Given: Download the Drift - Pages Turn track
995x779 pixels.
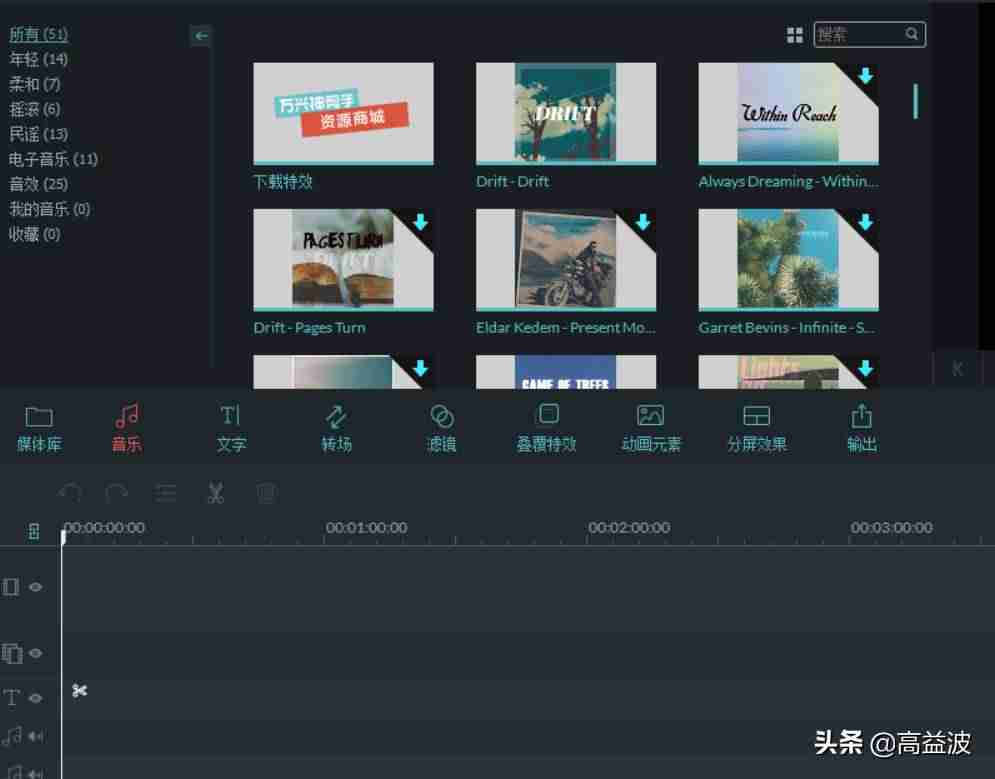Looking at the screenshot, I should coord(420,222).
